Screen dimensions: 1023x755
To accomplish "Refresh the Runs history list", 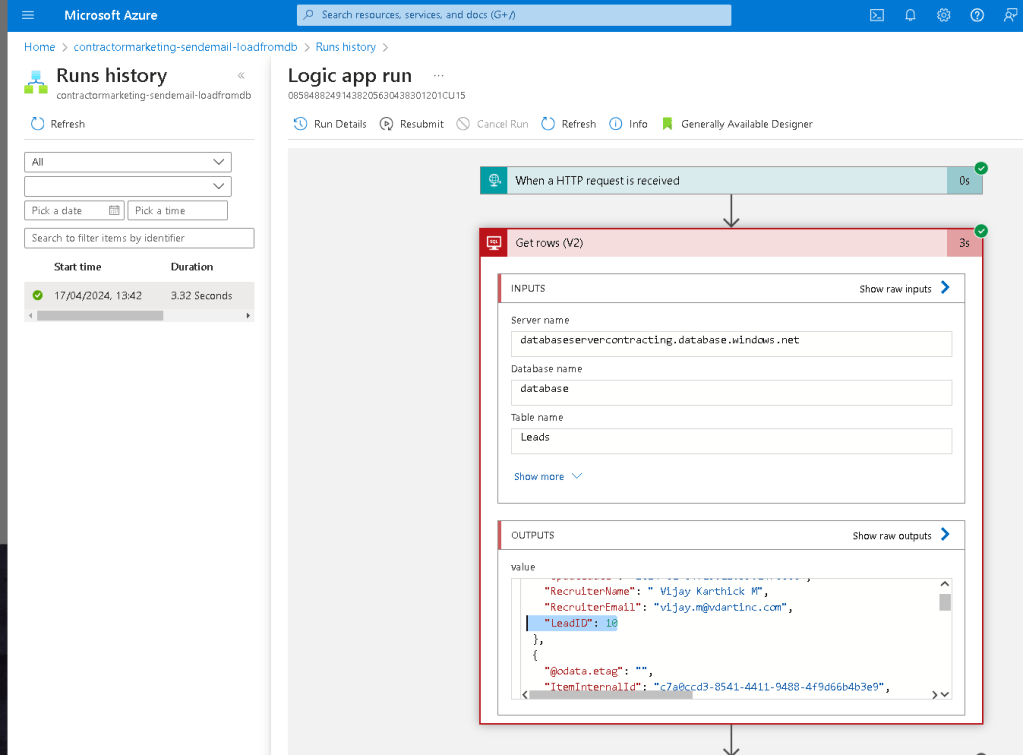I will pyautogui.click(x=57, y=124).
